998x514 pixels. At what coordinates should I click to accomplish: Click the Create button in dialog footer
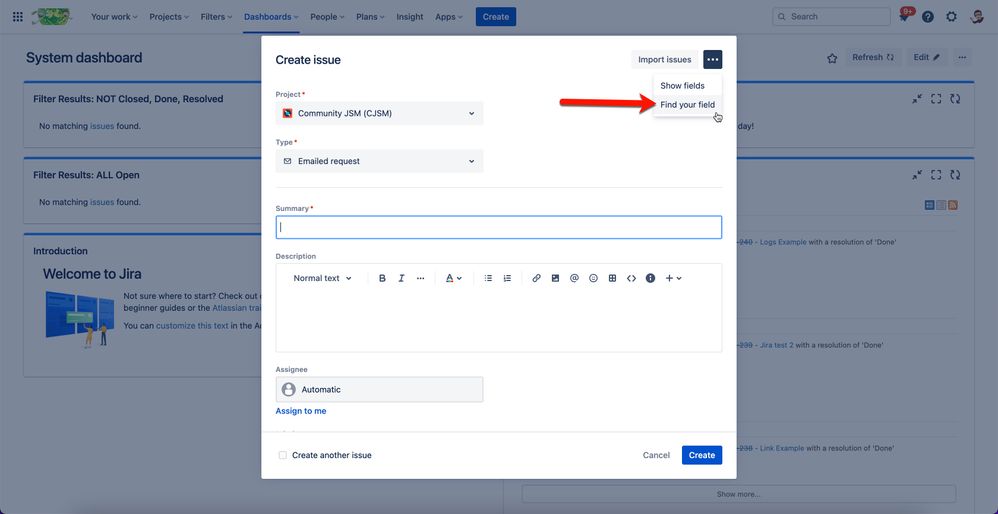point(702,455)
